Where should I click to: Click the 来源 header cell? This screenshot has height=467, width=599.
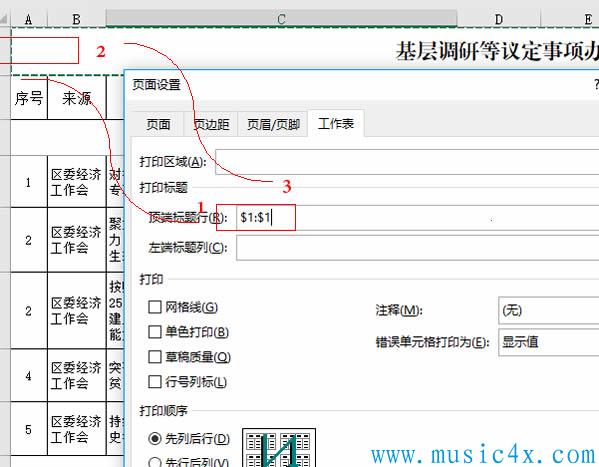pos(76,98)
